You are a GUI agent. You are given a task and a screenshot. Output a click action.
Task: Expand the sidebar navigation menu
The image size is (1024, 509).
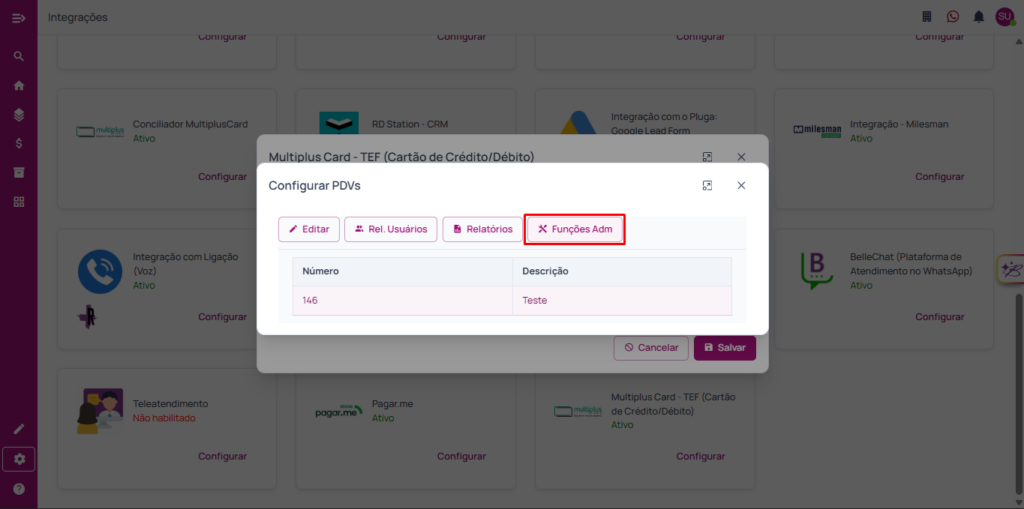point(18,17)
